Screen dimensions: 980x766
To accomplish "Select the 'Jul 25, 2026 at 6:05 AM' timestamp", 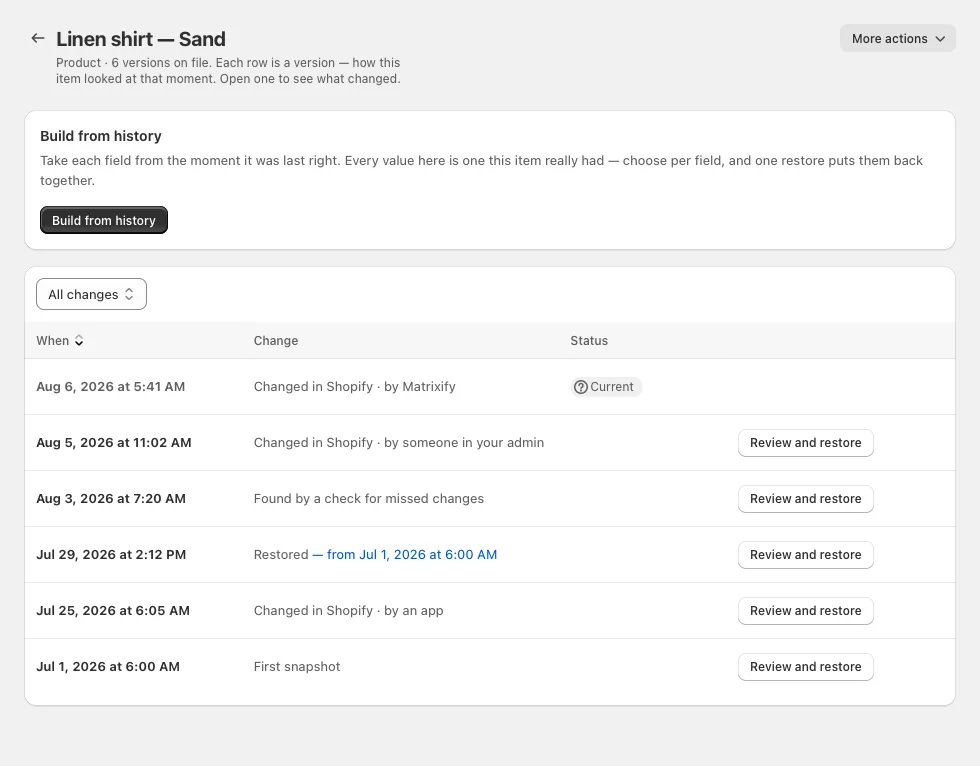I will click(113, 610).
